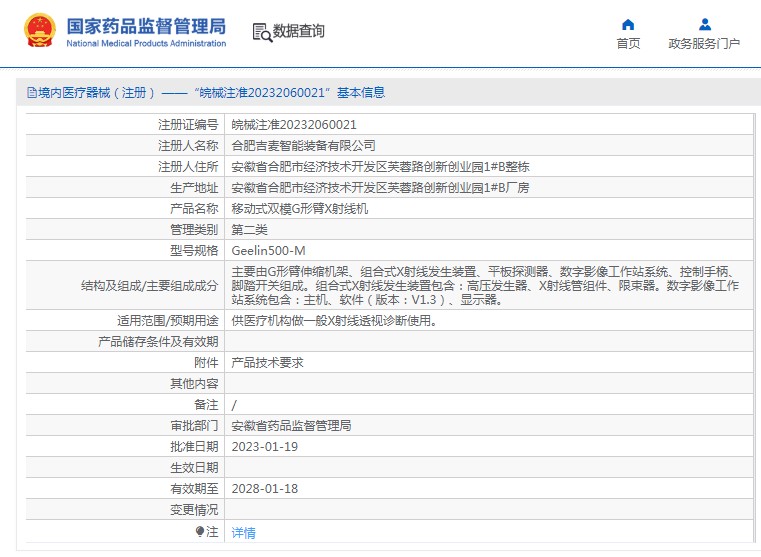Click the national emblem logo

40,30
